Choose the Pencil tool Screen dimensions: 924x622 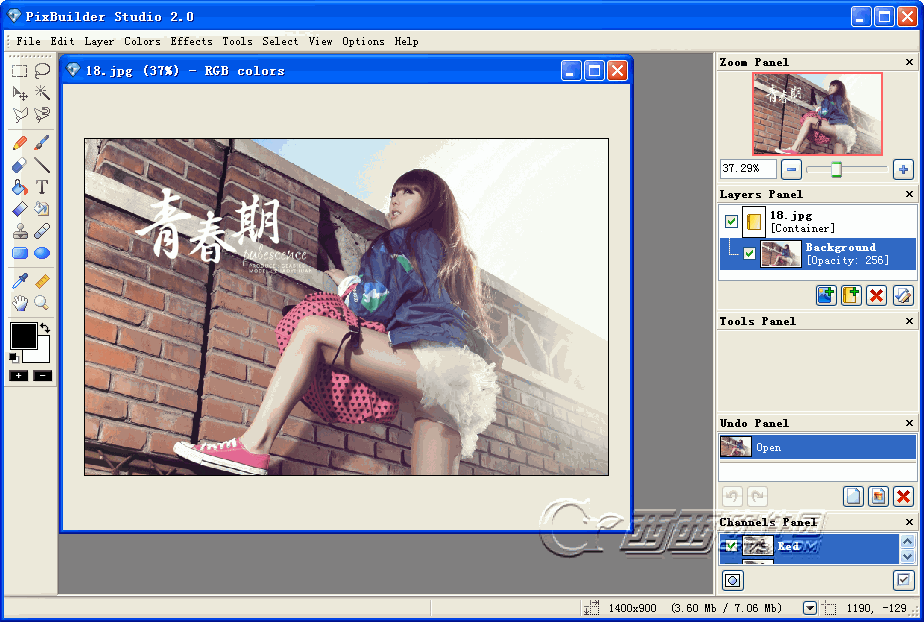[x=19, y=143]
